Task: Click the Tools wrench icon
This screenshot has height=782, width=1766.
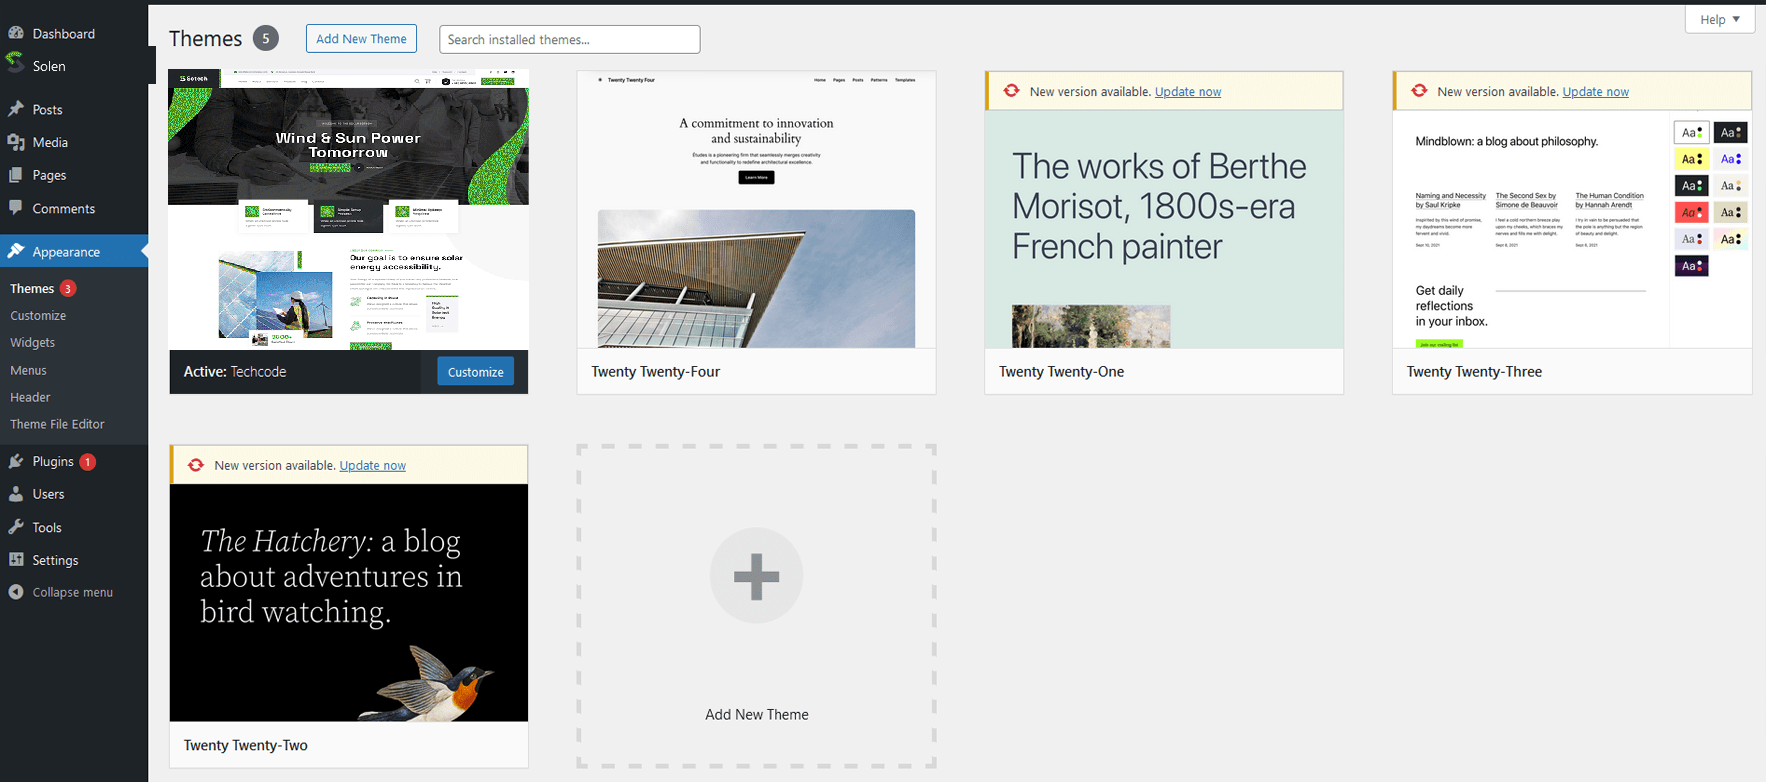Action: (16, 527)
